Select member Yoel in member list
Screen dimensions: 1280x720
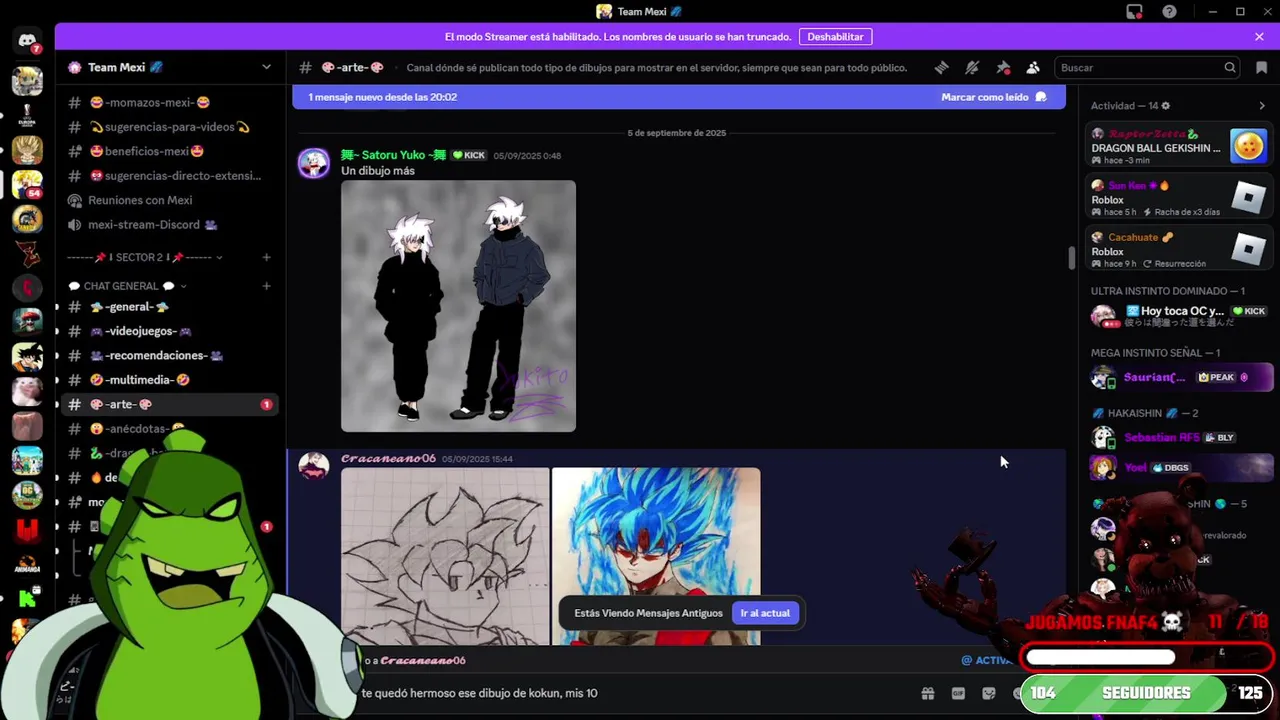(x=1179, y=467)
